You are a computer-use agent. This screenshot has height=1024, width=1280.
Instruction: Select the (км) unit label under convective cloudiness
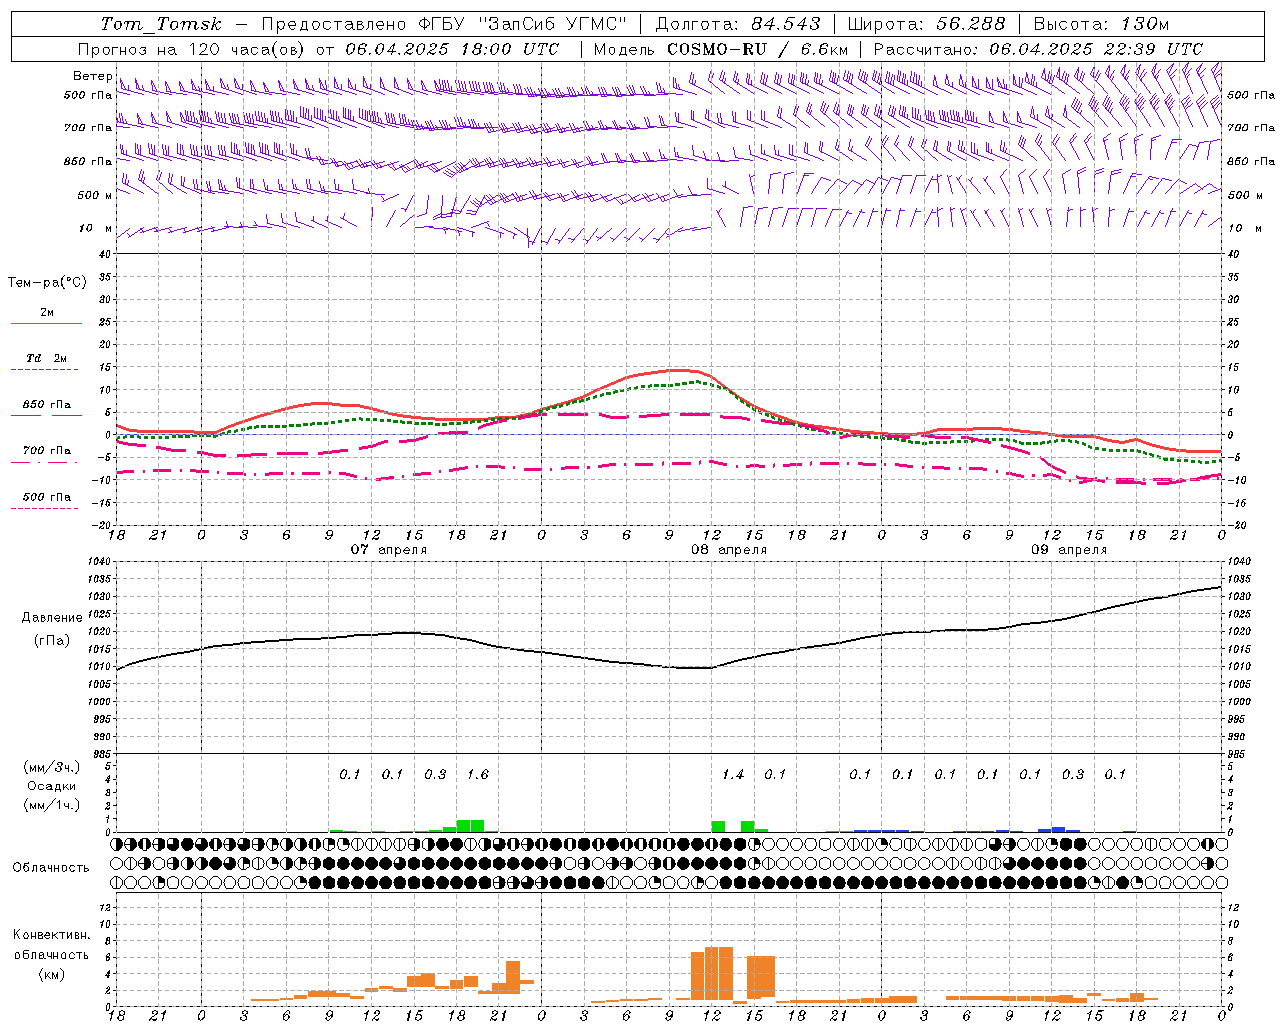click(51, 974)
